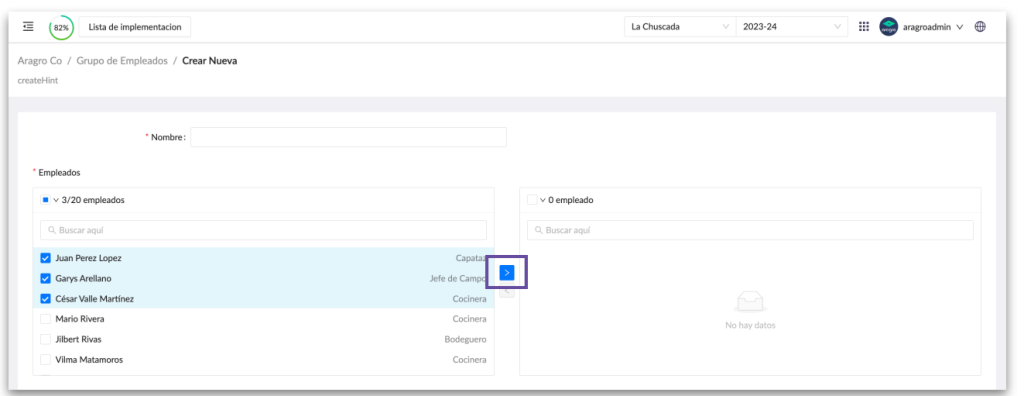This screenshot has width=1024, height=396.
Task: Go to Aragro Co breadcrumb
Action: [40, 61]
